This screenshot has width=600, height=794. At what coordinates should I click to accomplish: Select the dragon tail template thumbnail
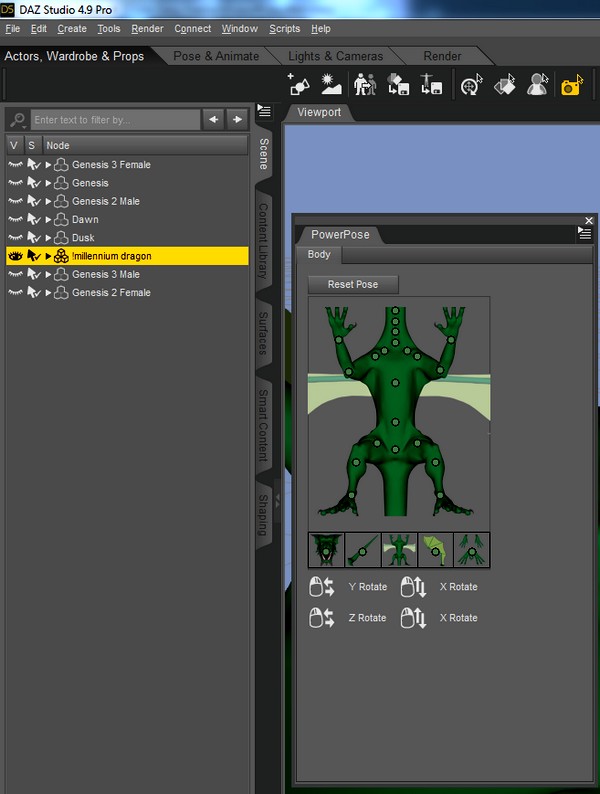tap(363, 549)
